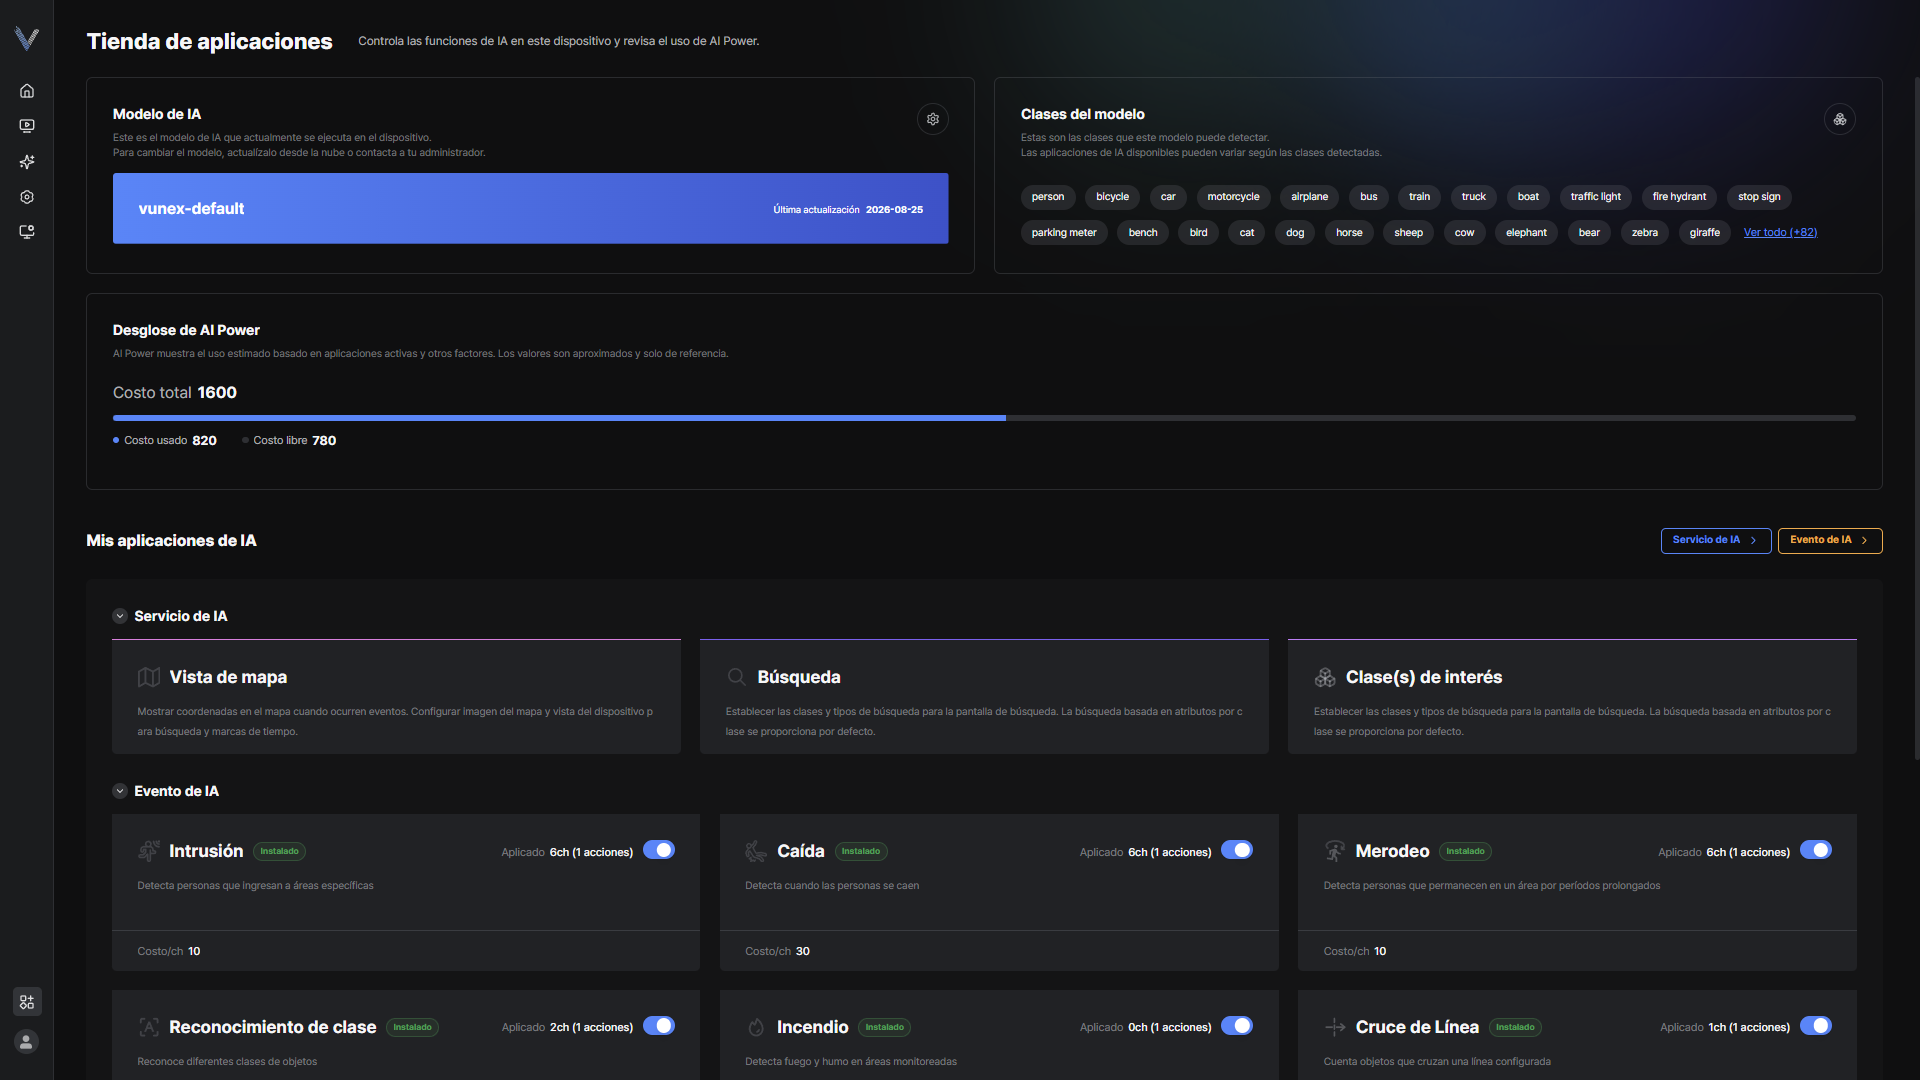The image size is (1920, 1080).
Task: Click 'Aplicado 1ch (1 acciones)' on Cruce de Línea
Action: tap(1725, 1028)
